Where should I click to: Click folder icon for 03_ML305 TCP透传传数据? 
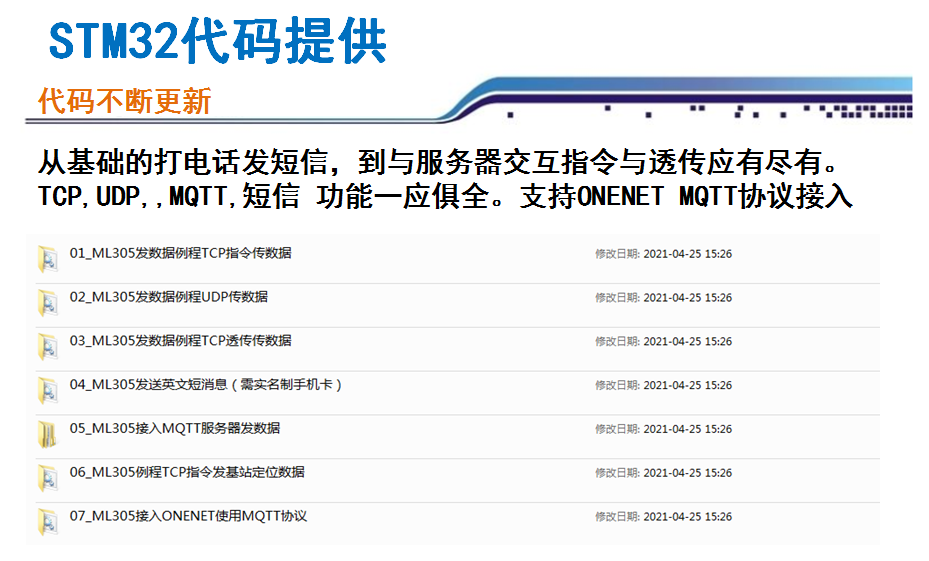[x=47, y=347]
